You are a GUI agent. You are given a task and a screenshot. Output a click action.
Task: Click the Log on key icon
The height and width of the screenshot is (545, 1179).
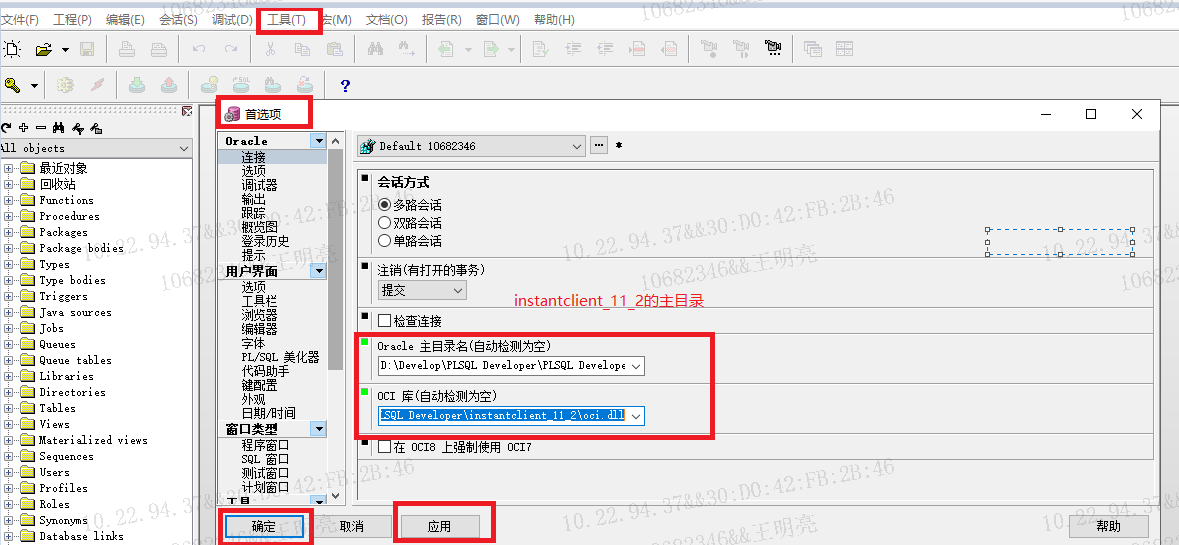tap(12, 85)
